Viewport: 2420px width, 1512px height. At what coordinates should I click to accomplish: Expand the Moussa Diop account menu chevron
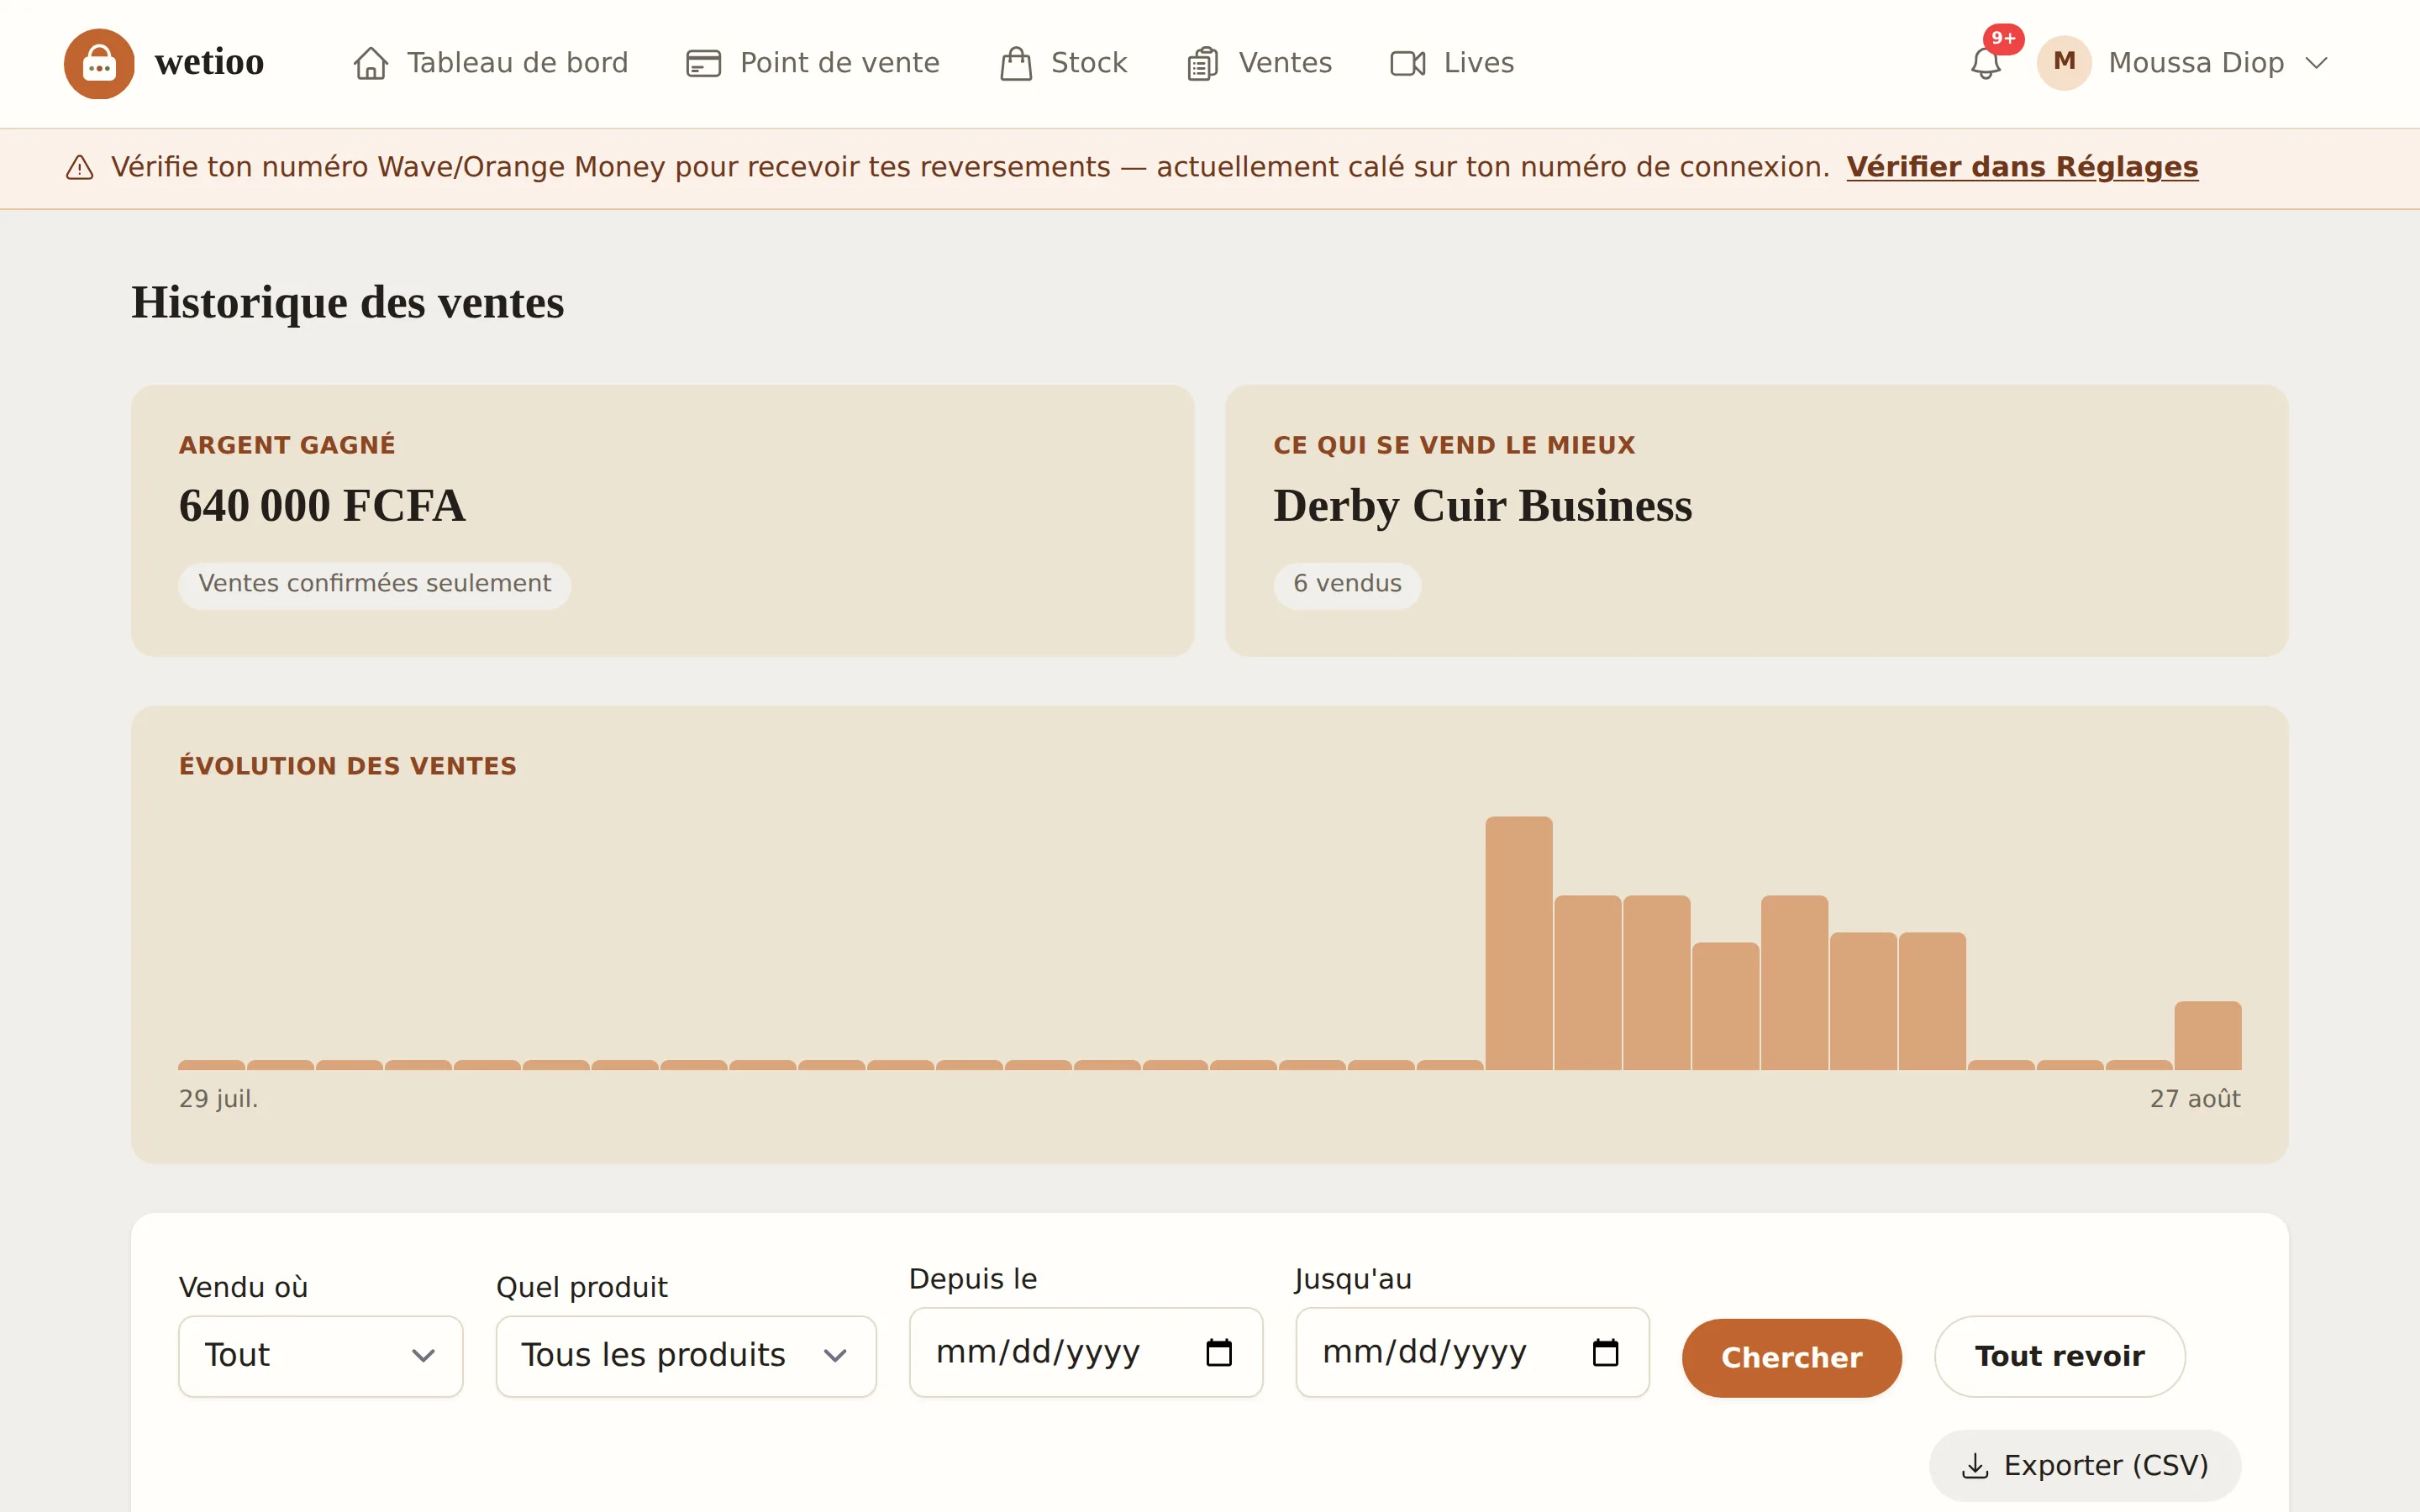pos(2317,63)
